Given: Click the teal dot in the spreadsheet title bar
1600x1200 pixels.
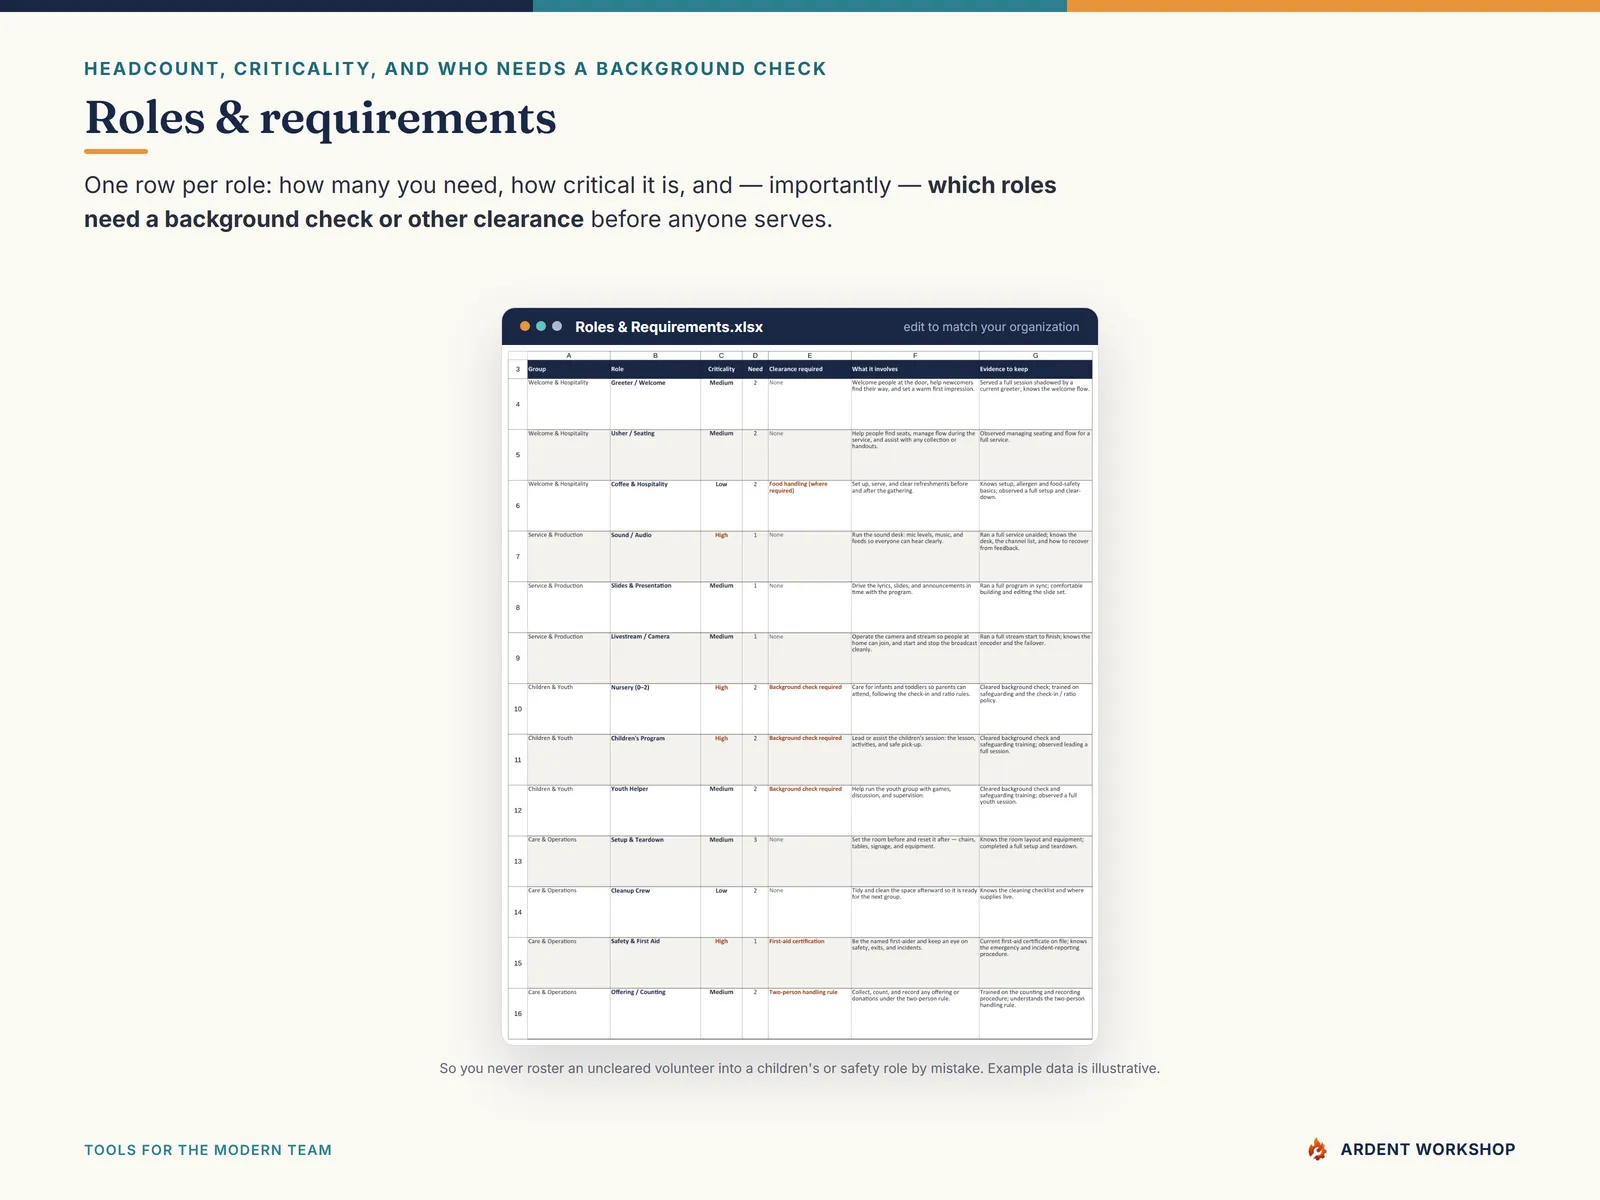Looking at the screenshot, I should click(541, 326).
